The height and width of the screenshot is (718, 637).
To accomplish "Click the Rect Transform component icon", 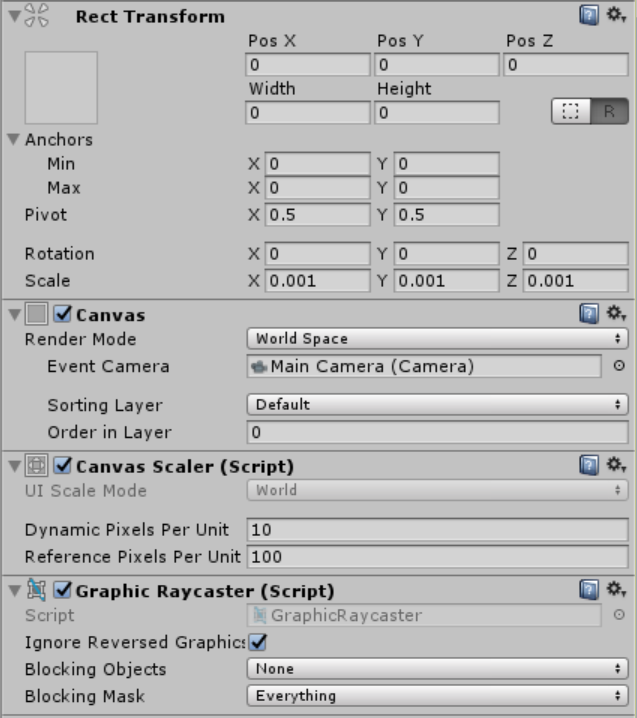I will point(36,16).
